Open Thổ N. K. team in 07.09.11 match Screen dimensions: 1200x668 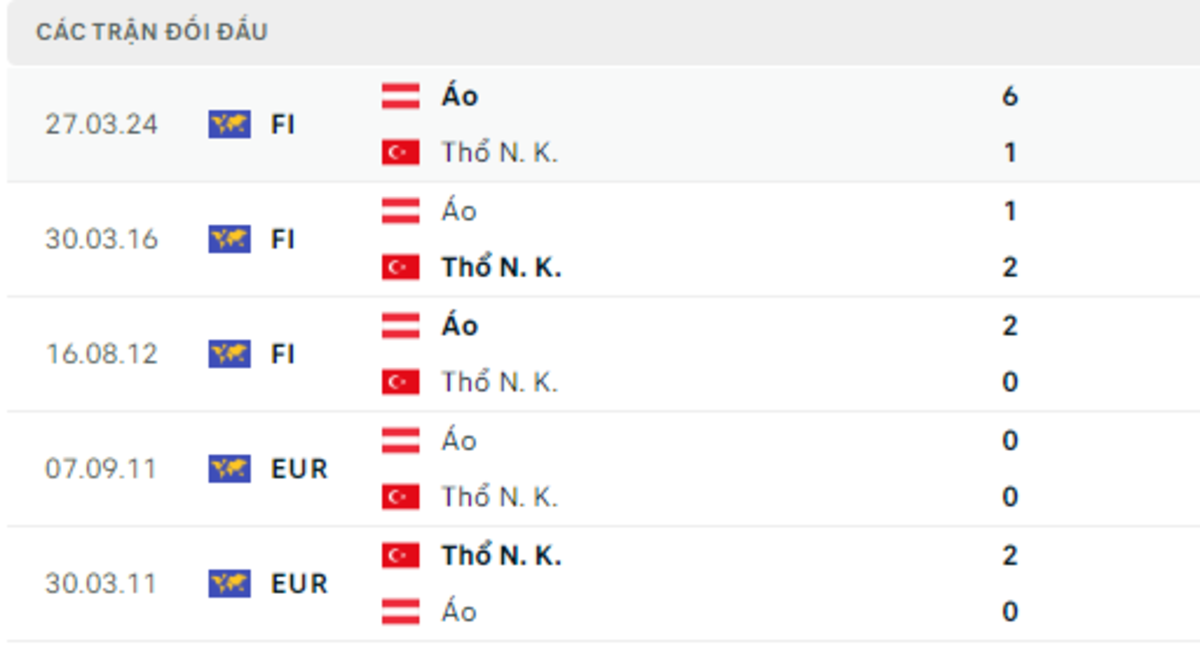pyautogui.click(x=500, y=497)
